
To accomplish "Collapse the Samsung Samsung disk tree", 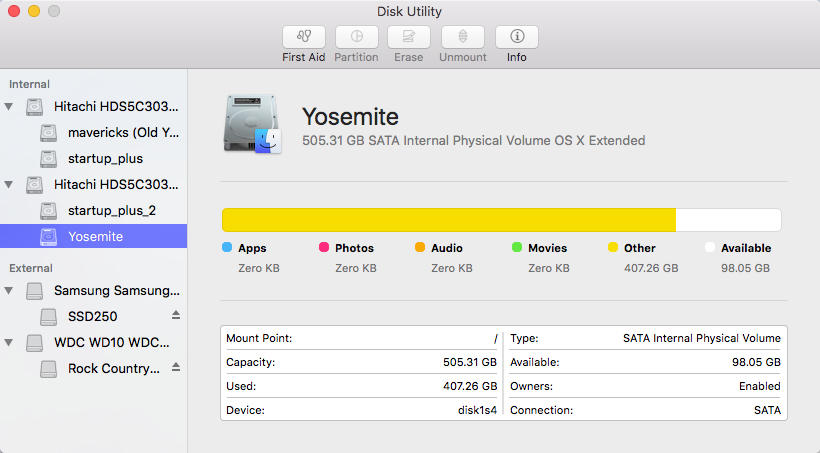I will coord(9,291).
